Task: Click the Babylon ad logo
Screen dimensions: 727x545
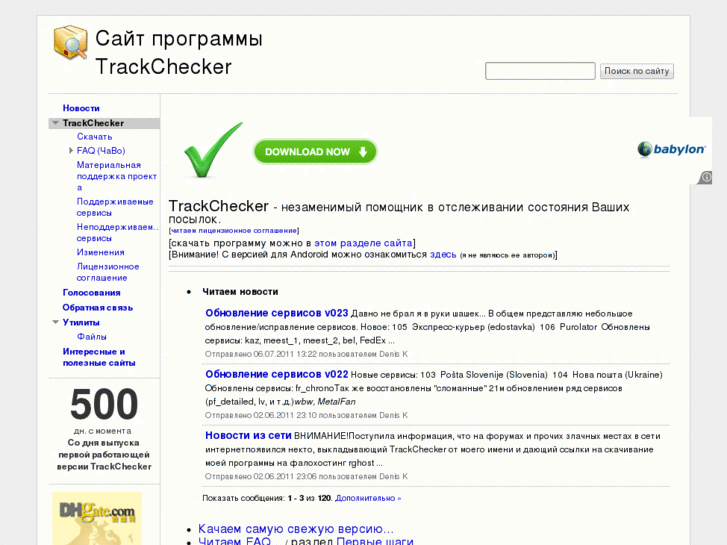Action: (x=671, y=149)
